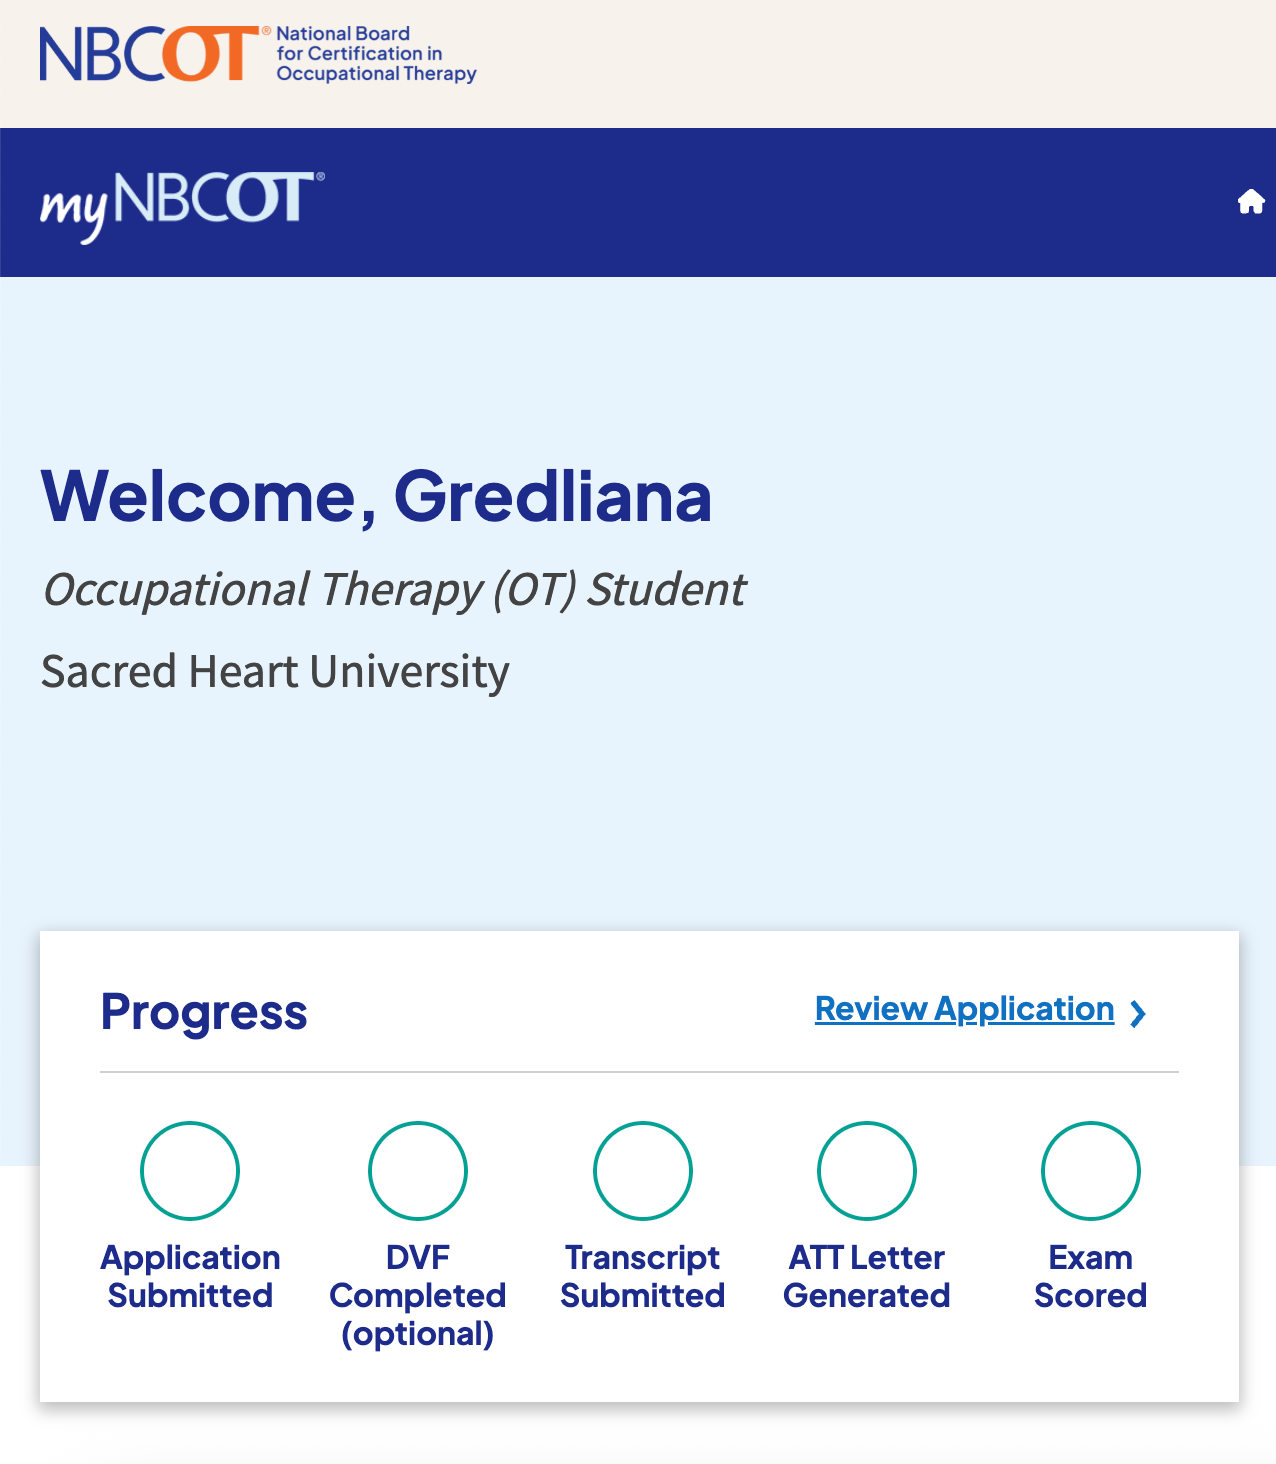
Task: Open the Review Application link
Action: [964, 1010]
